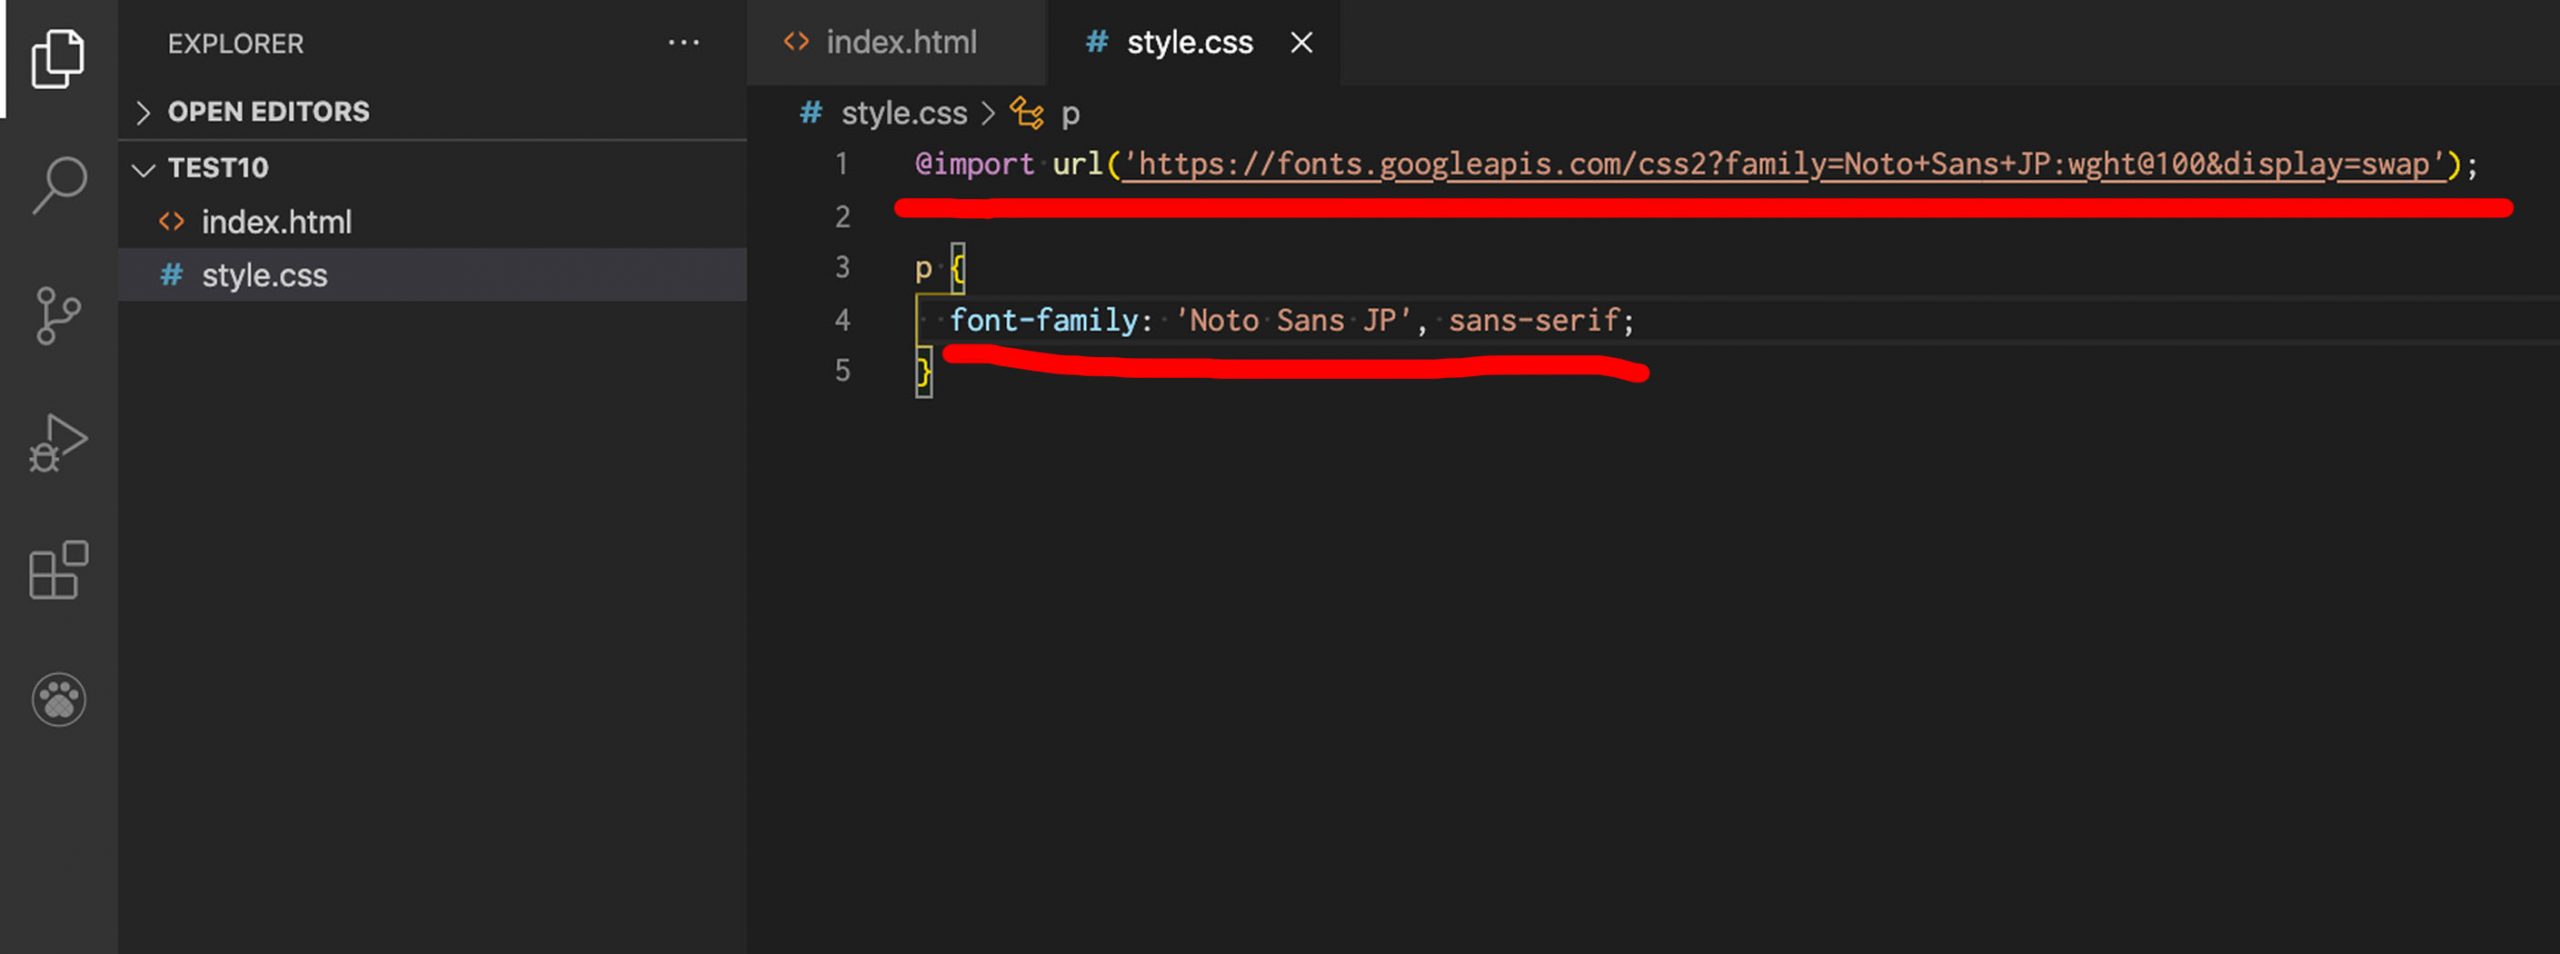Open the Extensions view
This screenshot has width=2560, height=954.
tap(58, 570)
